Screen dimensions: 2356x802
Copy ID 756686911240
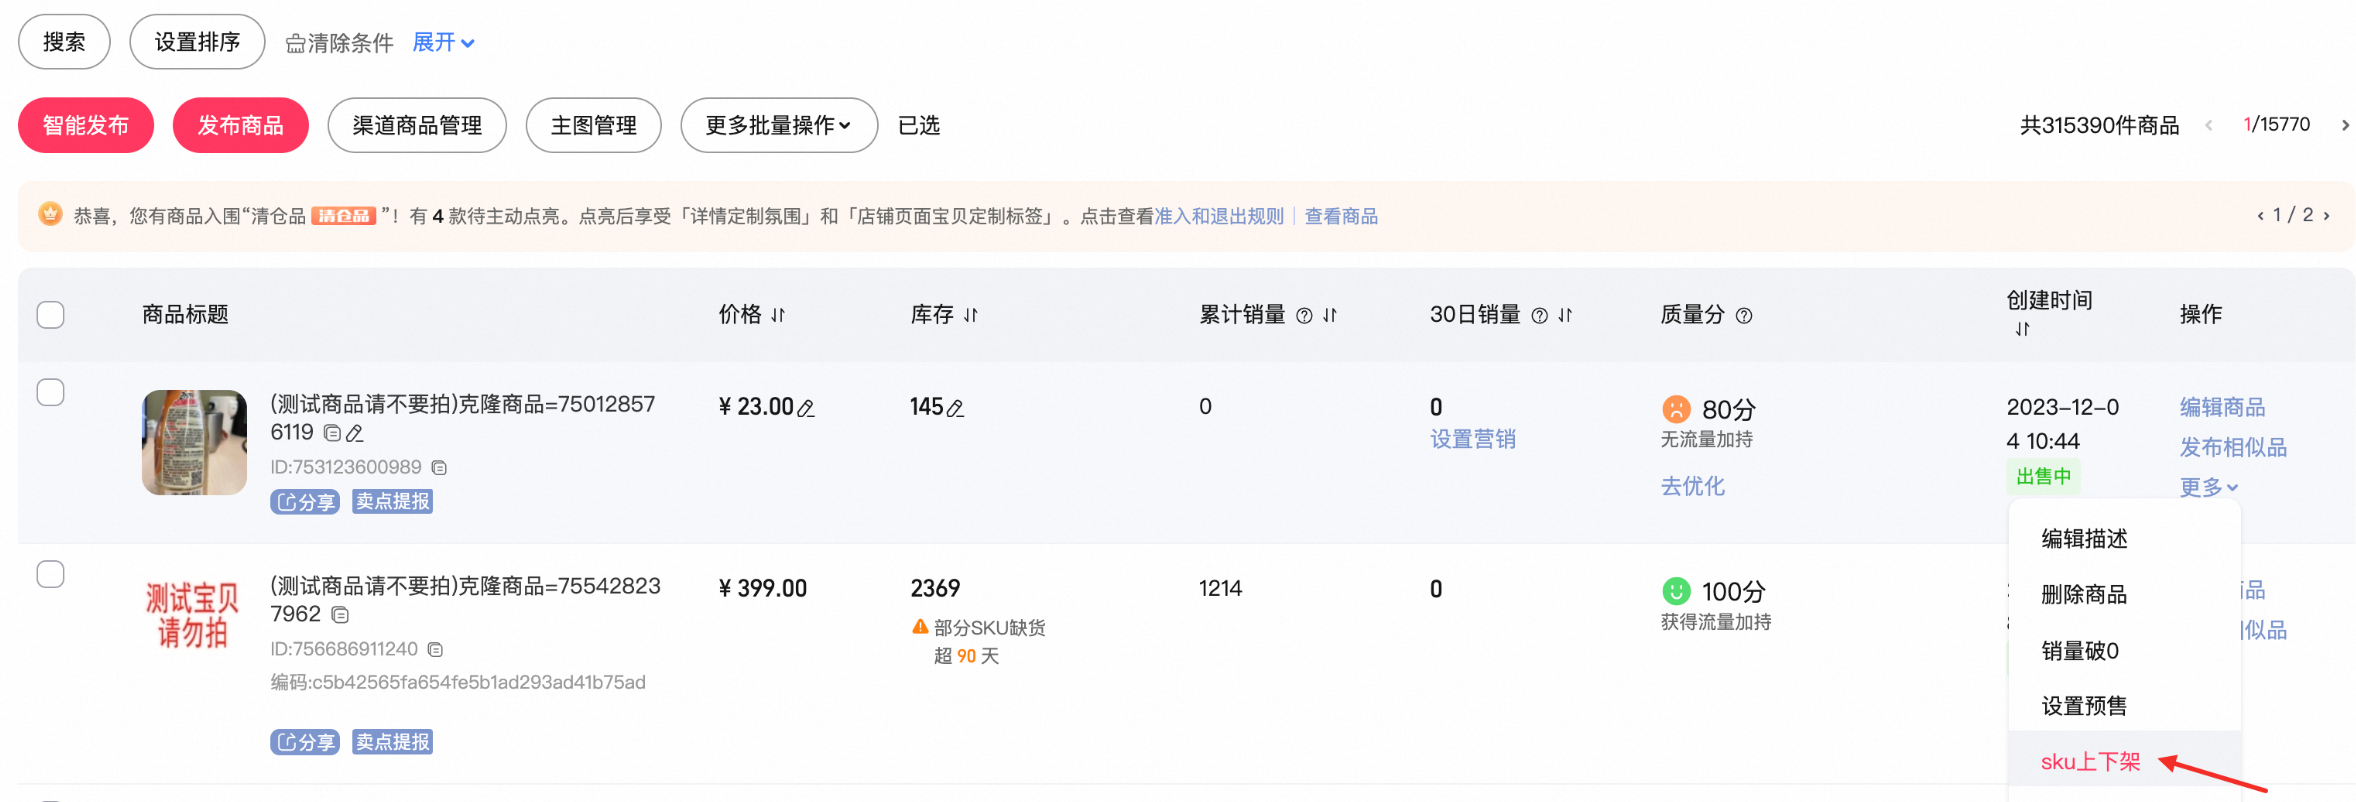click(435, 649)
